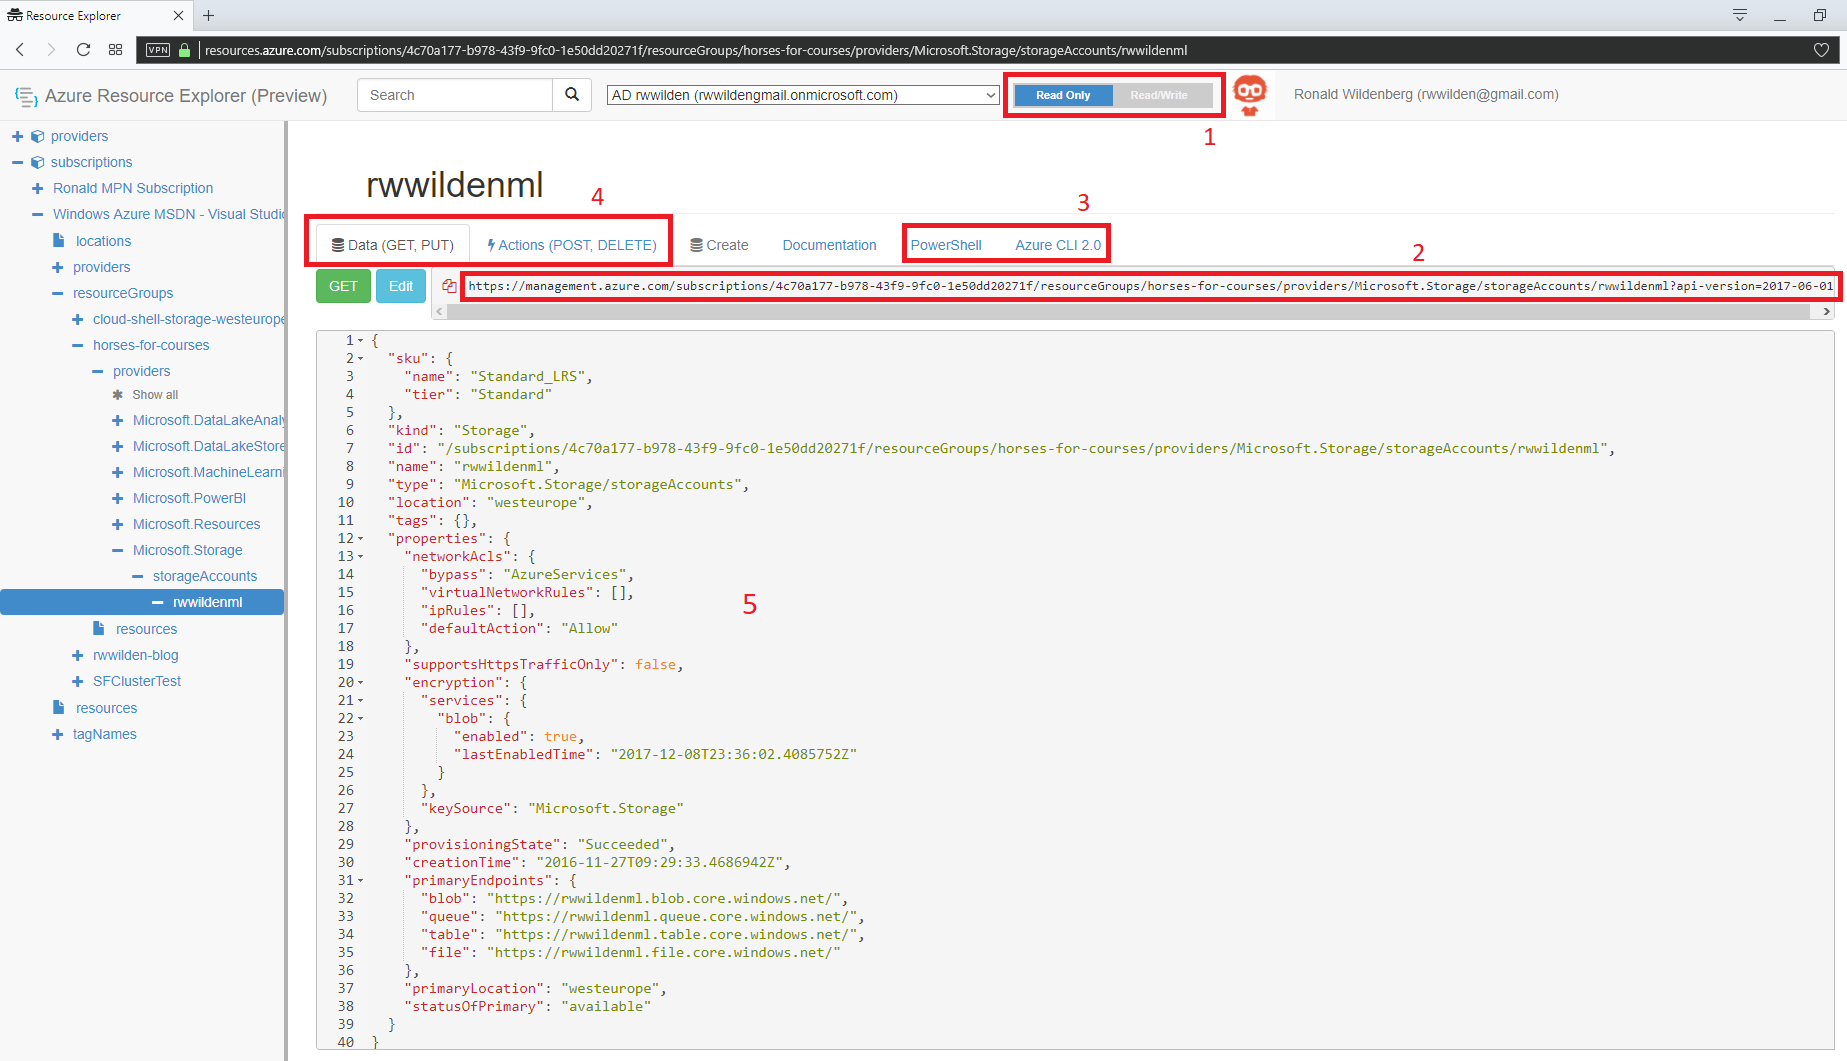
Task: Click the cube icon beside providers root
Action: [37, 136]
